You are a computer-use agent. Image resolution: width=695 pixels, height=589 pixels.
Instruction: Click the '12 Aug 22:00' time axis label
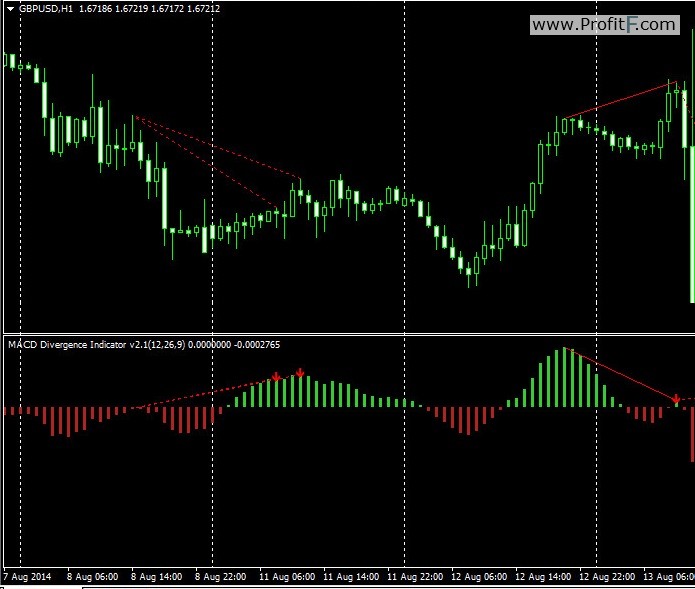607,577
